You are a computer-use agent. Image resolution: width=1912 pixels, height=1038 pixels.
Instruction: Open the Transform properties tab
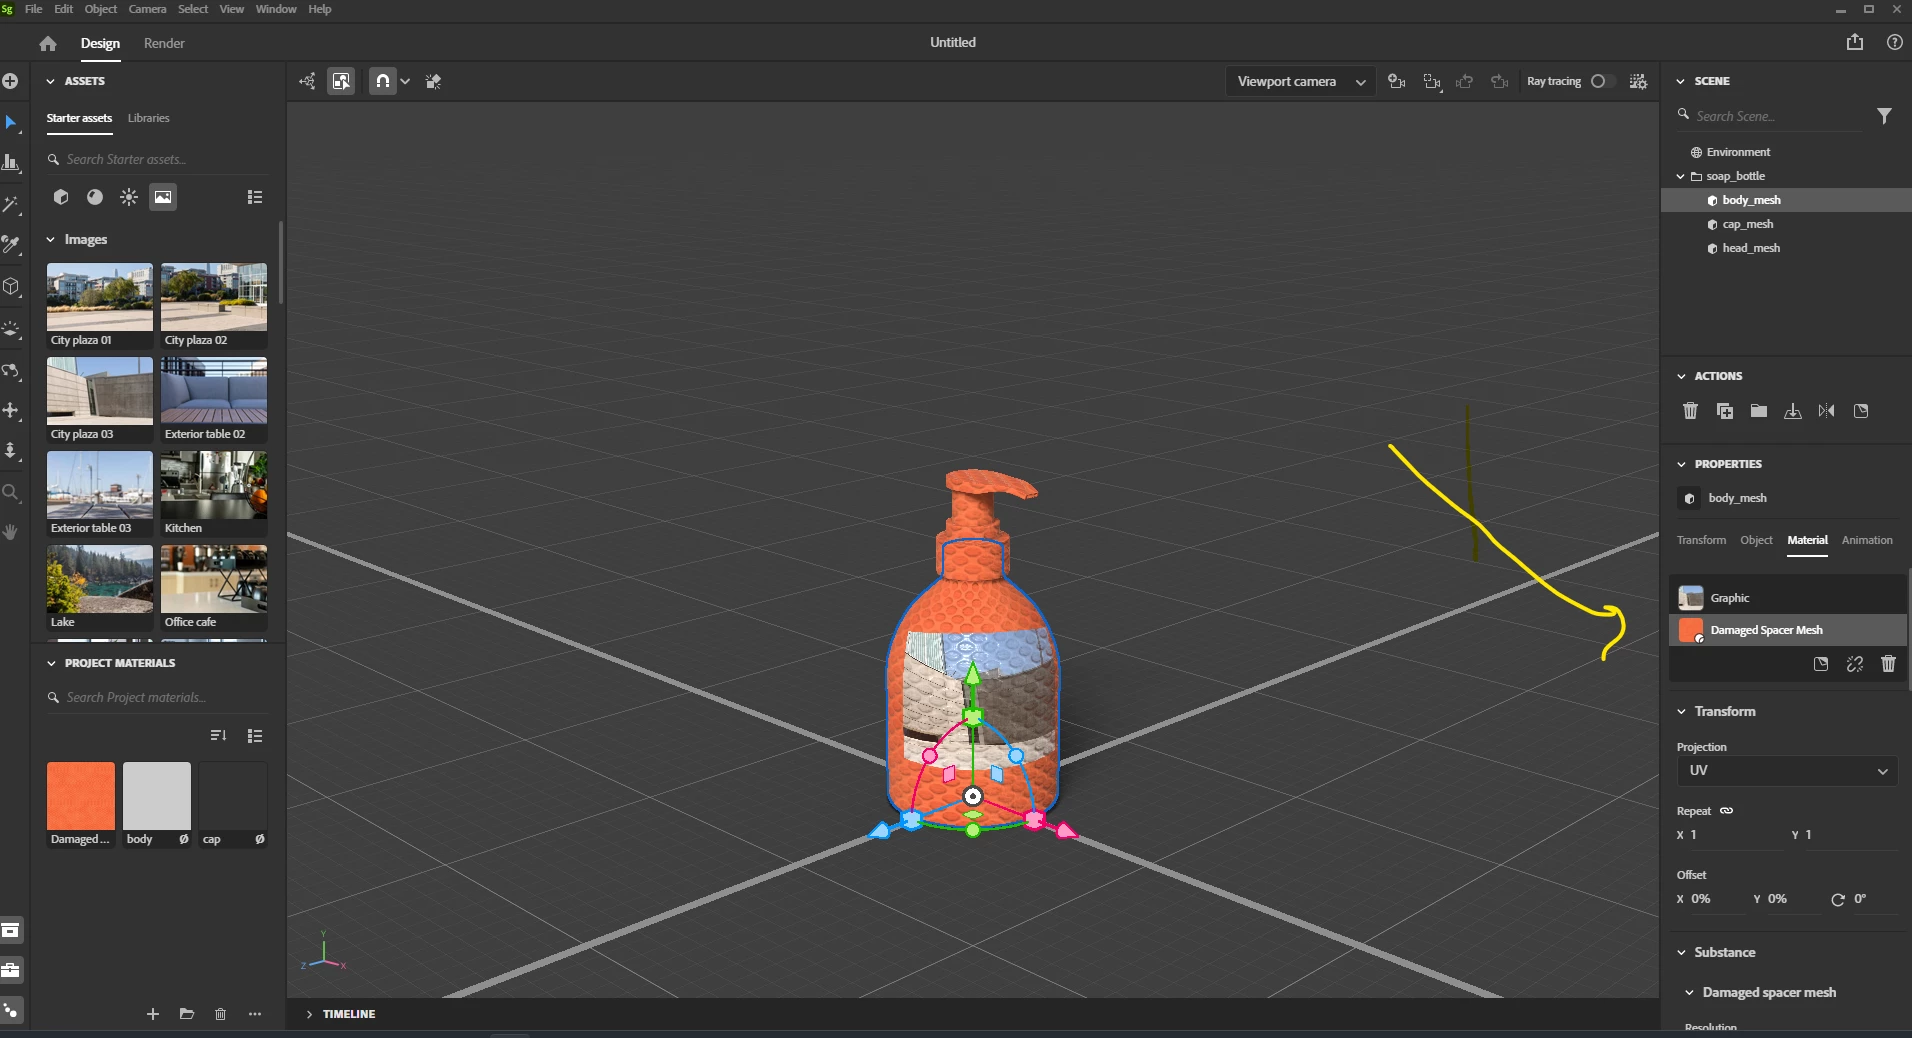1701,540
